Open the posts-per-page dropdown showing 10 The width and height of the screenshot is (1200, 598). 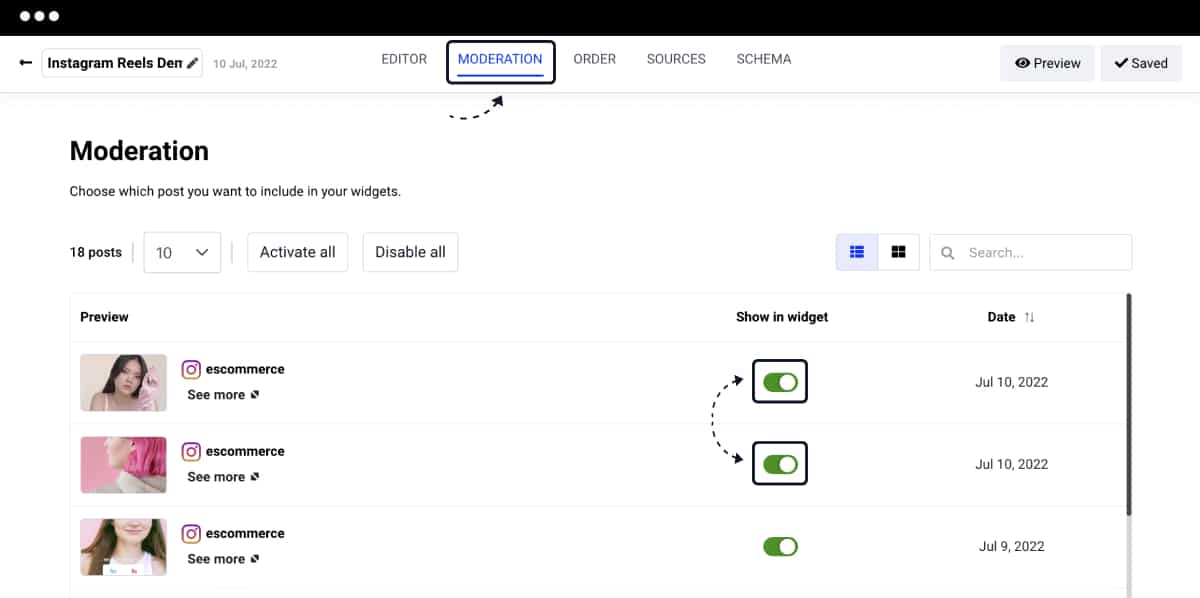pos(182,252)
